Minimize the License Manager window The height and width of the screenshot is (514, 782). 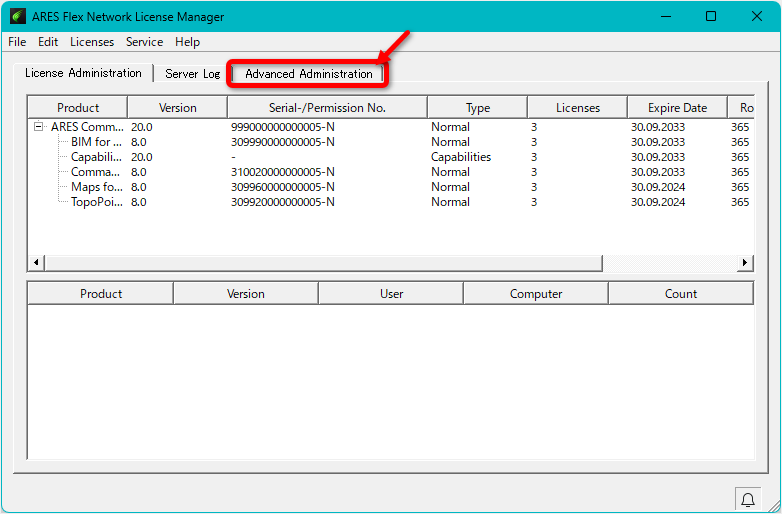click(x=665, y=16)
